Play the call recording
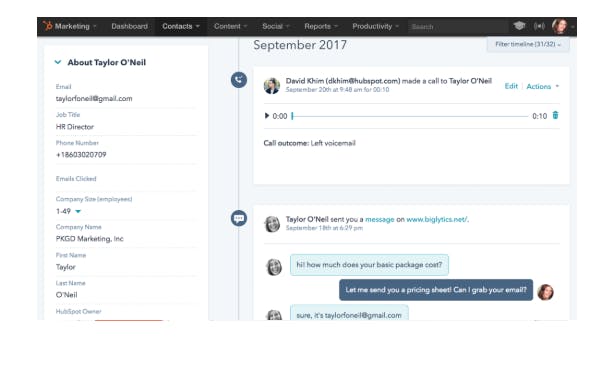 pyautogui.click(x=267, y=116)
